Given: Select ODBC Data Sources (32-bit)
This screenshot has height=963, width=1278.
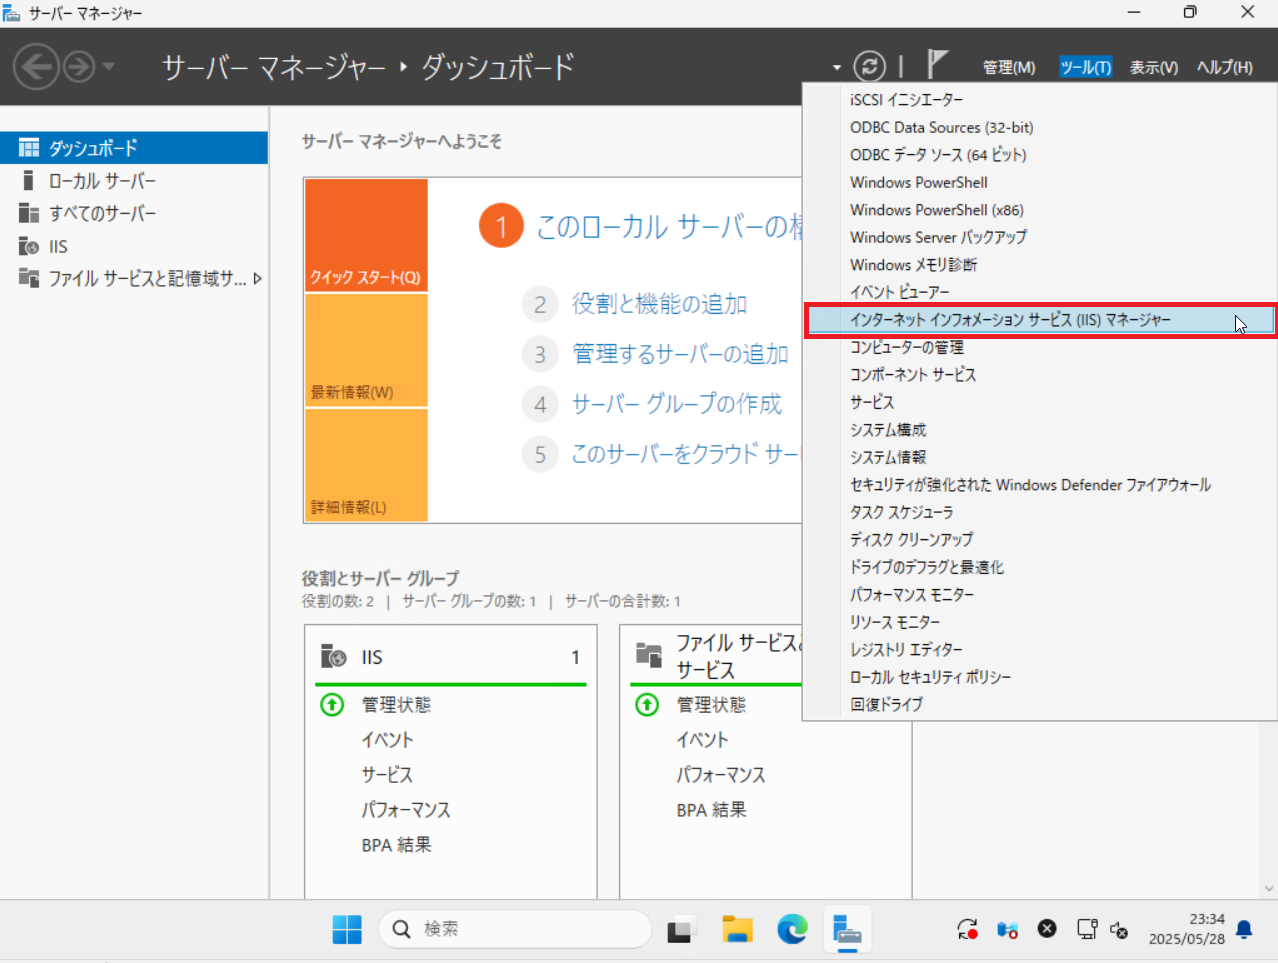Looking at the screenshot, I should [1040, 127].
